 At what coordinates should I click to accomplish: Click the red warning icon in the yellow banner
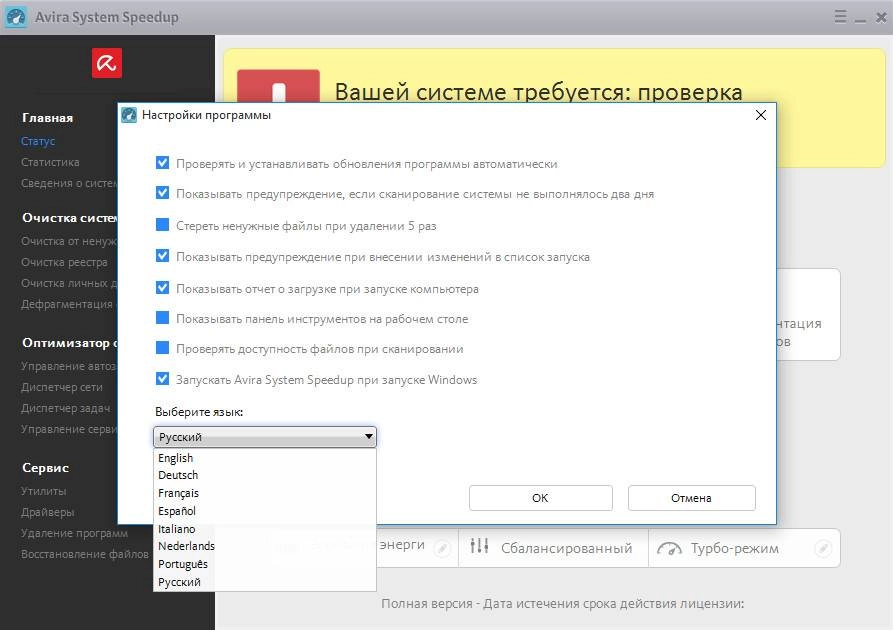[278, 86]
